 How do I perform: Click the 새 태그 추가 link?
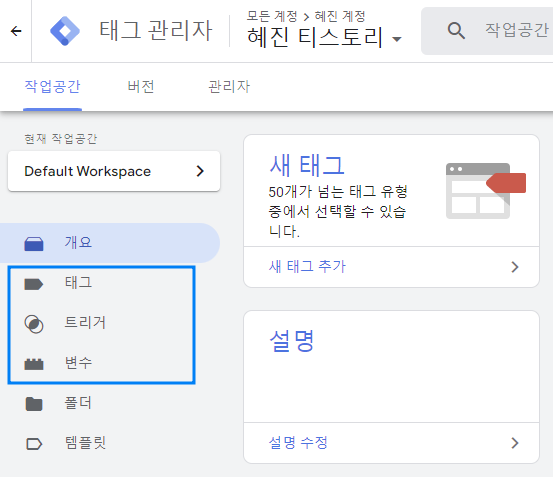click(x=307, y=267)
